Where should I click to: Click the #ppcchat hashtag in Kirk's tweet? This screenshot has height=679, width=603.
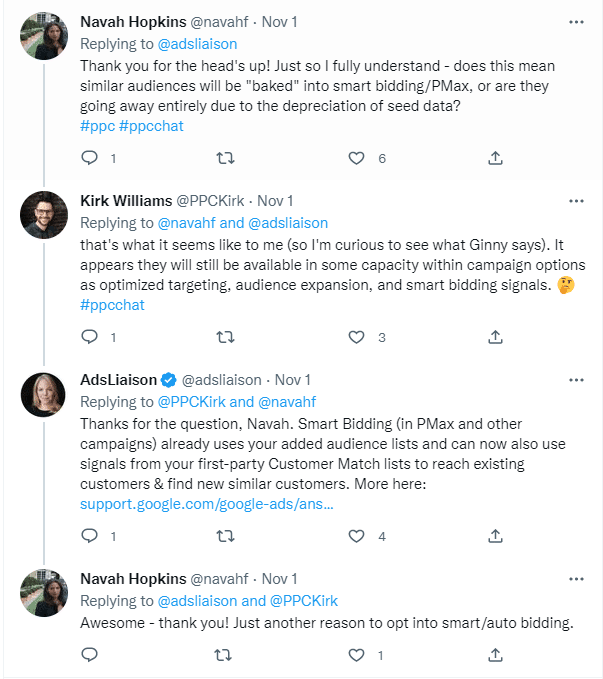pos(112,304)
